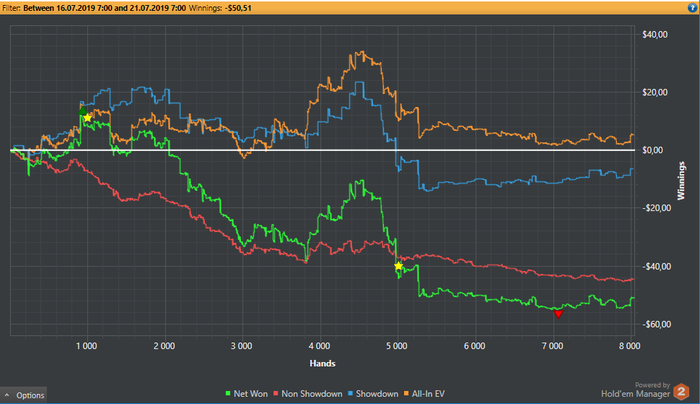700x404 pixels.
Task: Click the $20,00 axis label
Action: 655,92
